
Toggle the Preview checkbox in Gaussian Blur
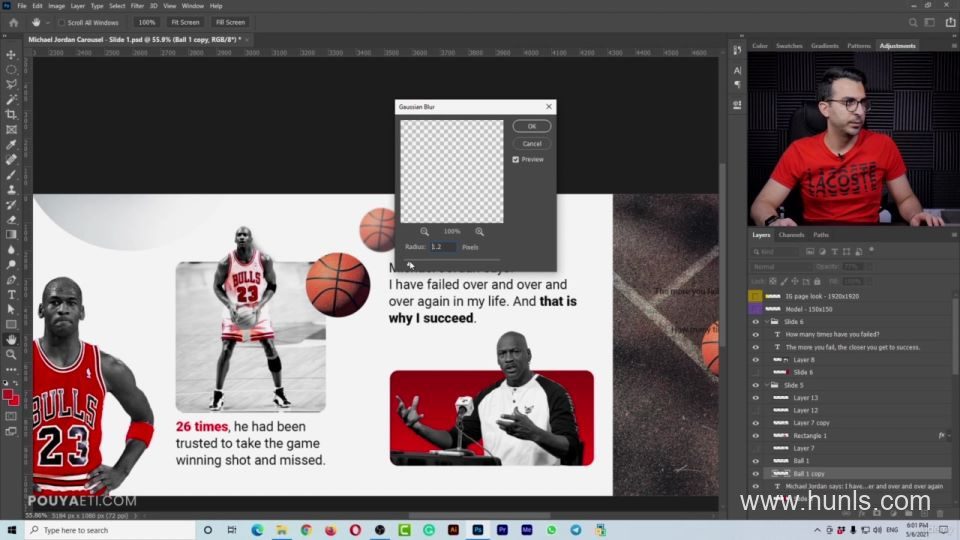point(516,159)
